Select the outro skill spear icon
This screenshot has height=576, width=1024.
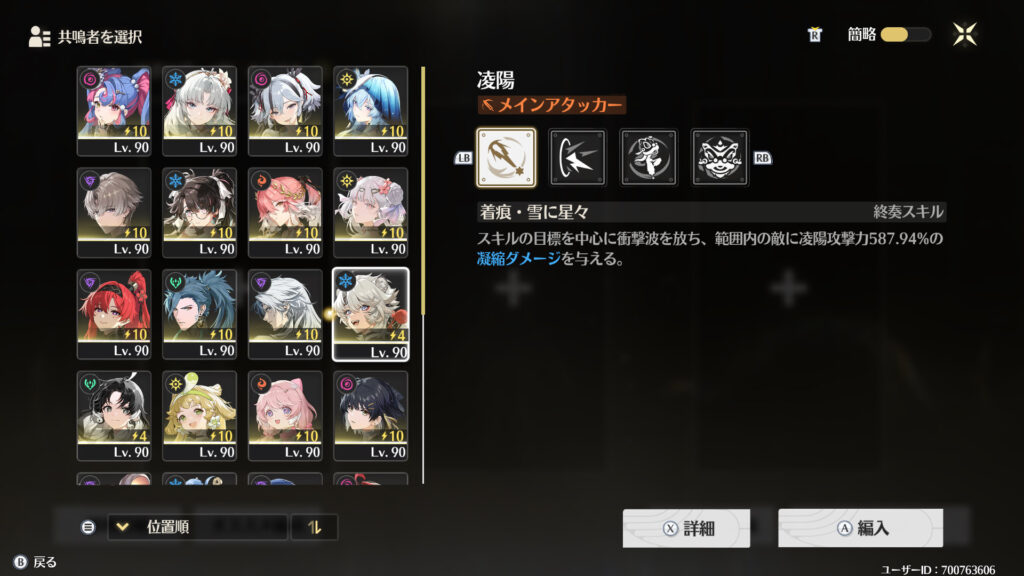[506, 157]
